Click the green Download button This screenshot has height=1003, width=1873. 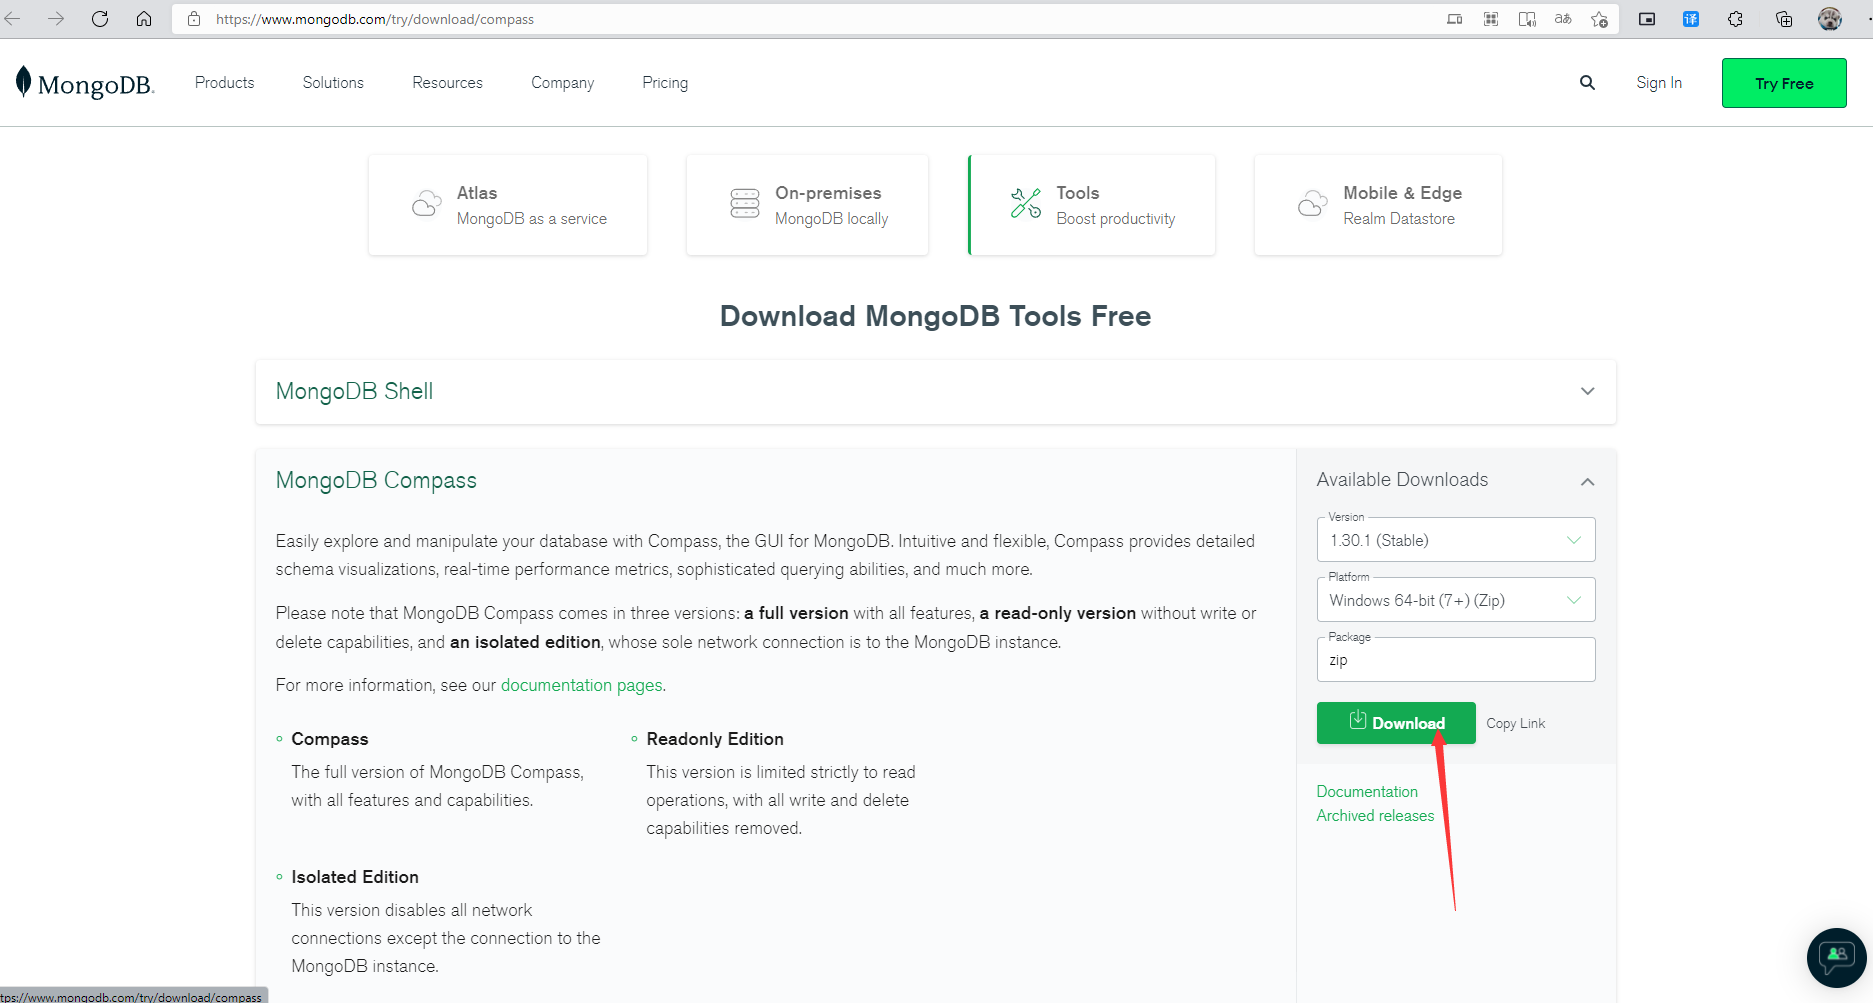point(1396,723)
